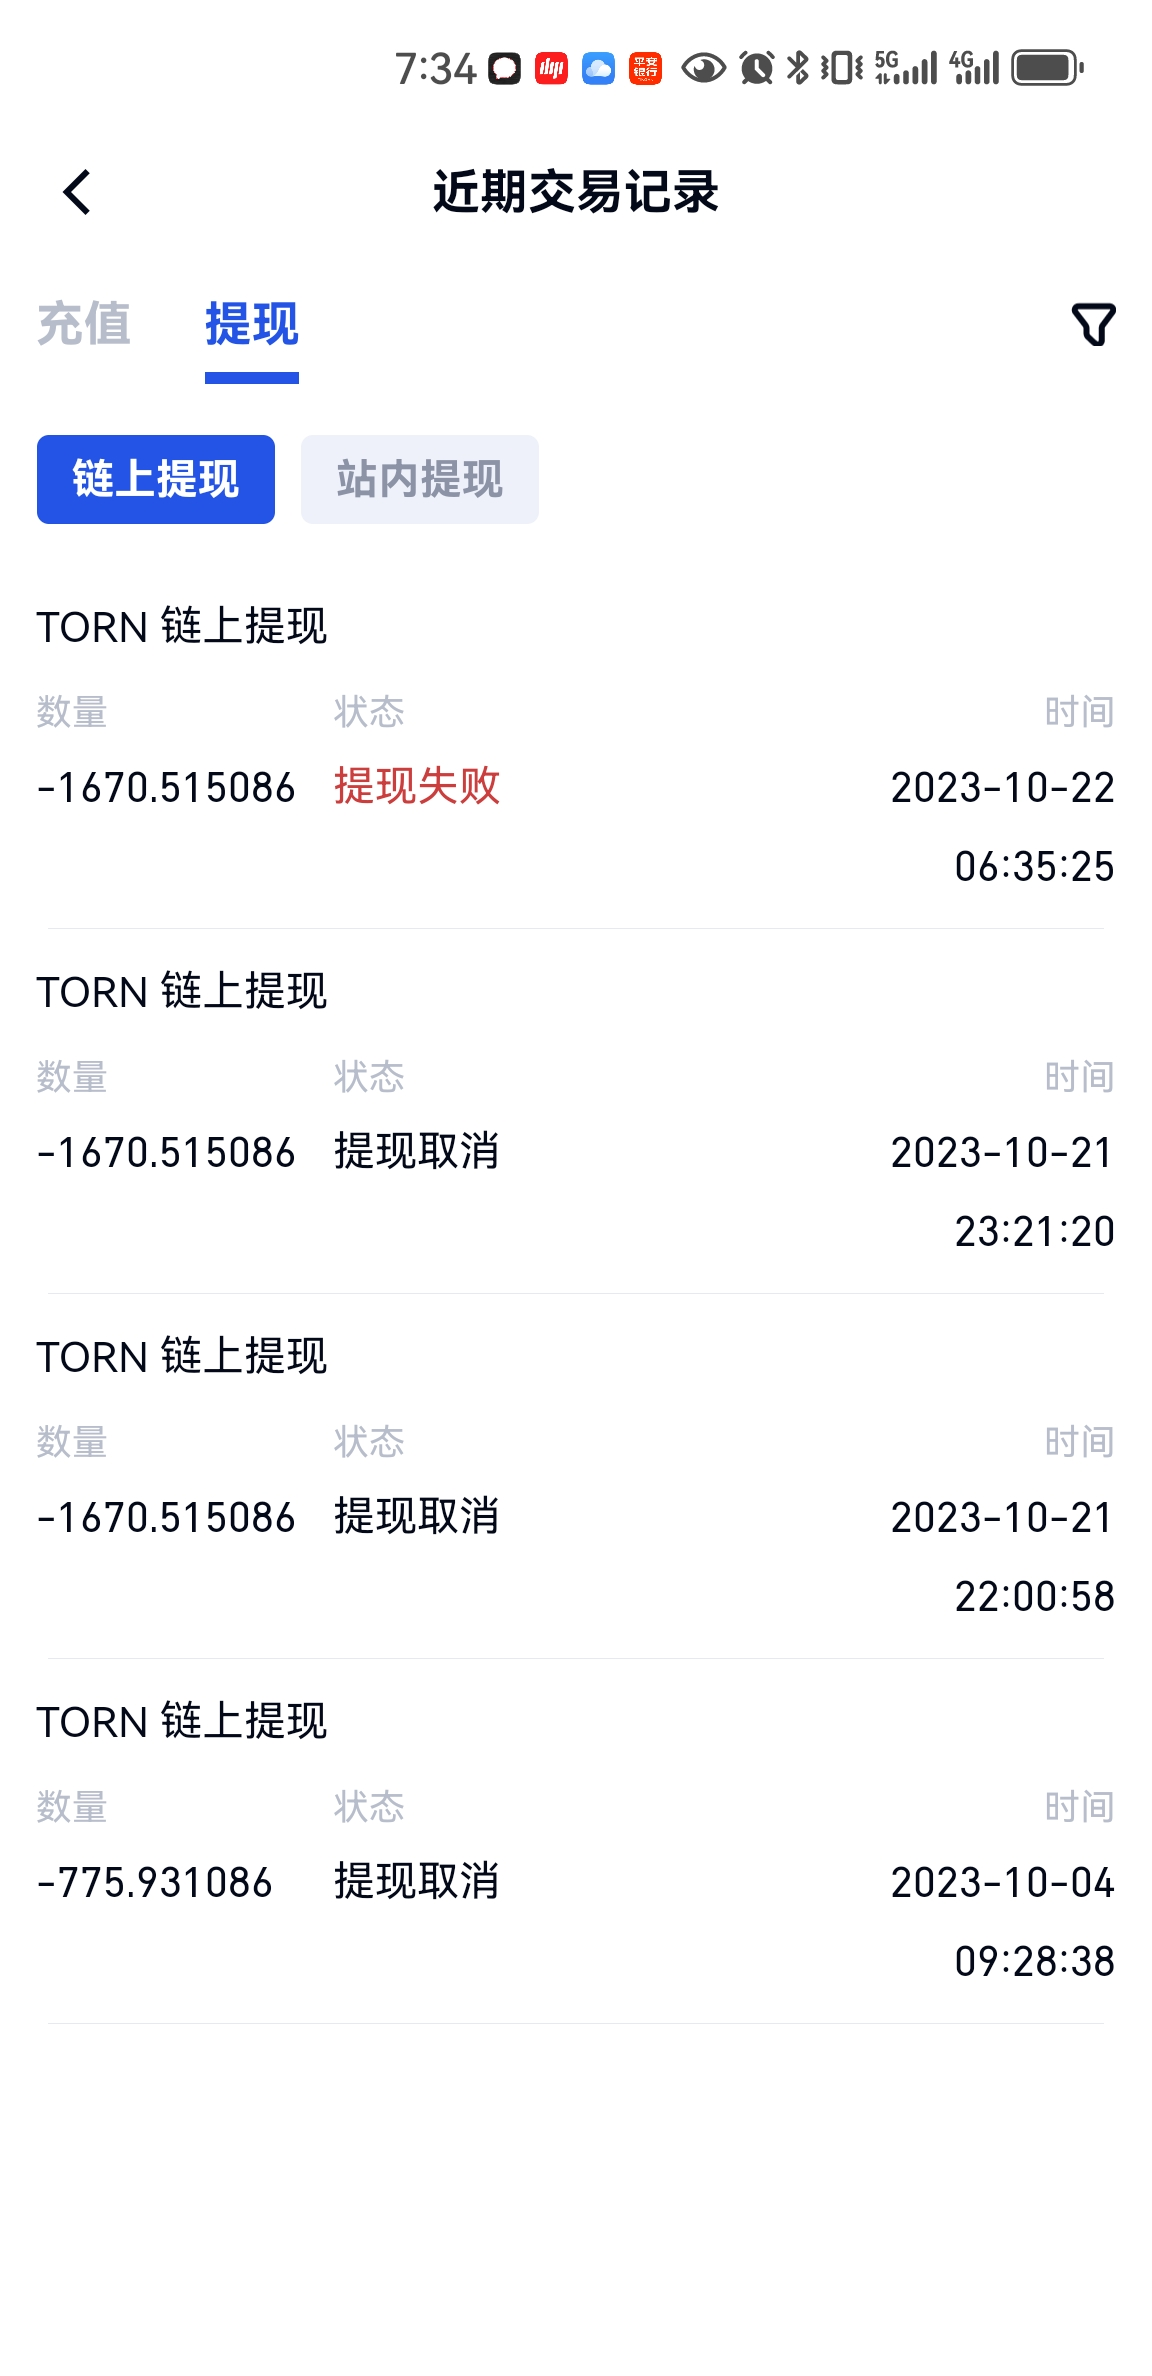
Task: Tap the blue cloud notification icon
Action: pos(598,68)
